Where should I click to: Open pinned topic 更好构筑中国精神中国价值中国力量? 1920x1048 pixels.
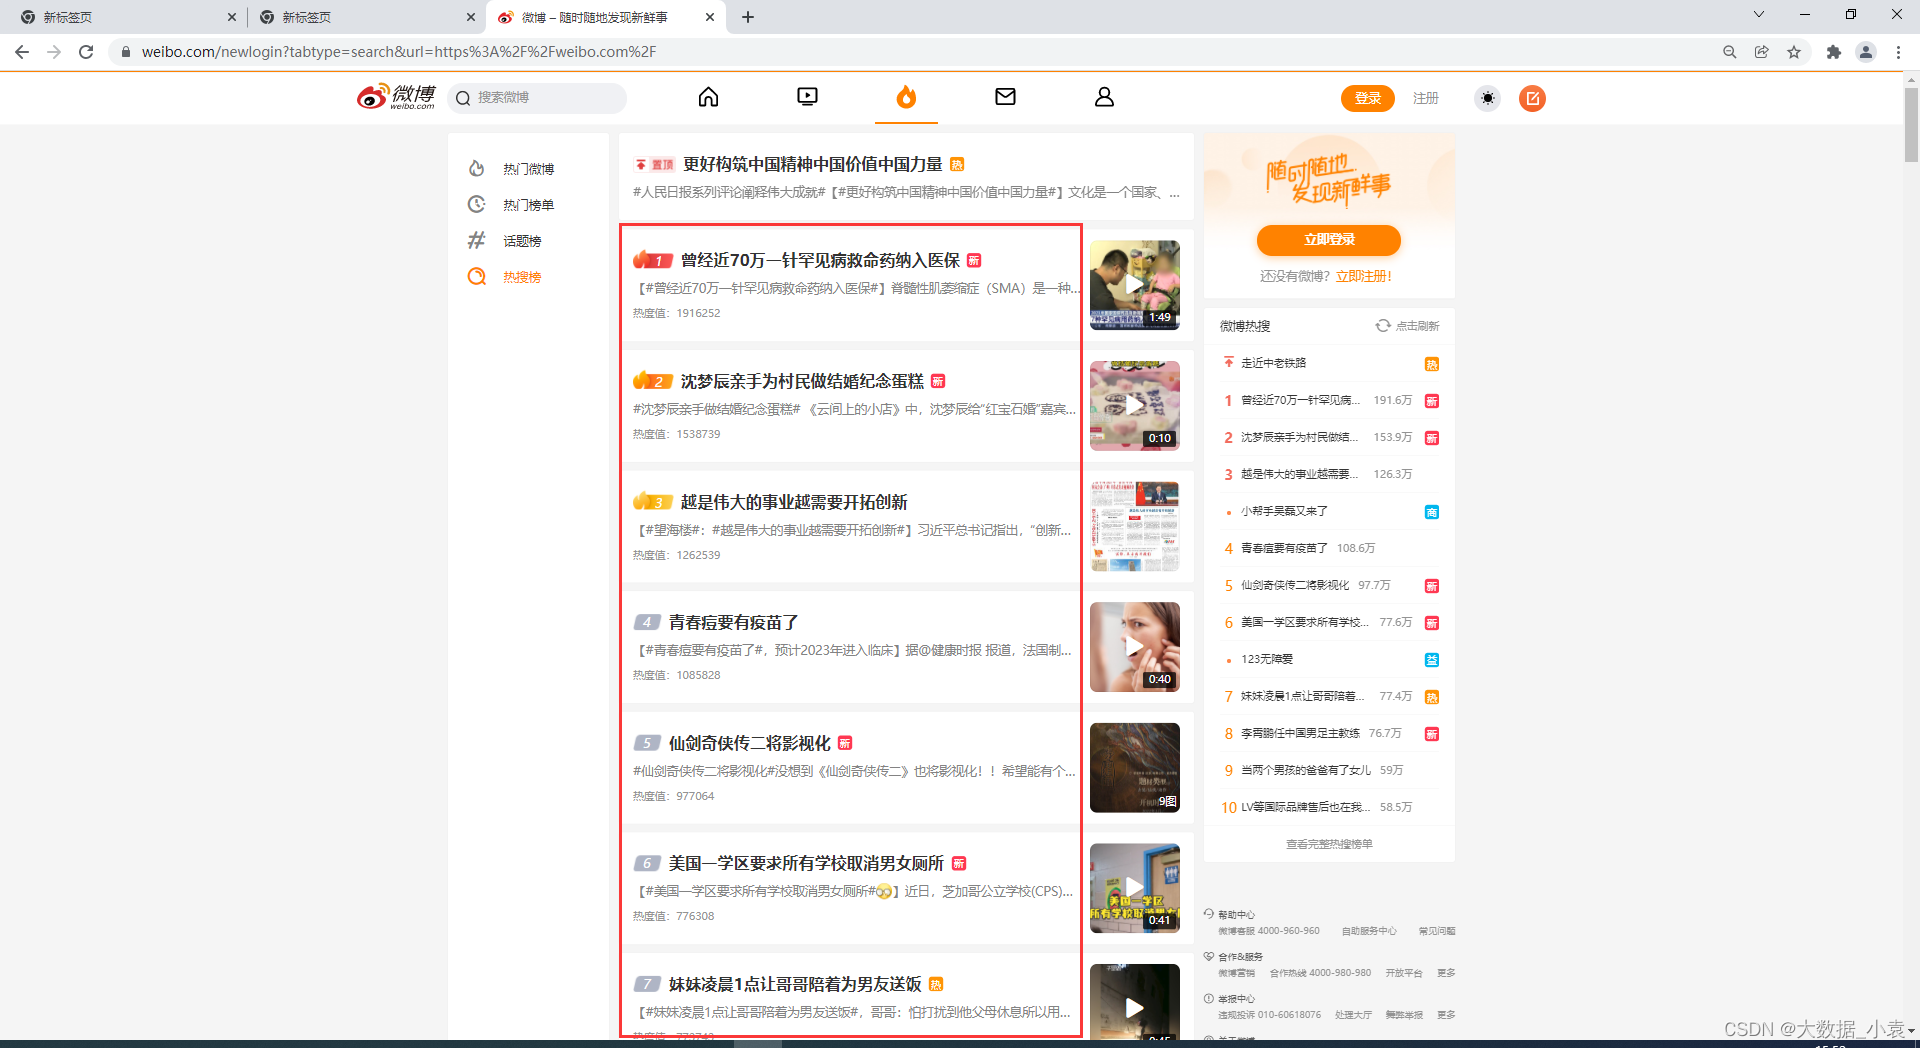click(812, 164)
